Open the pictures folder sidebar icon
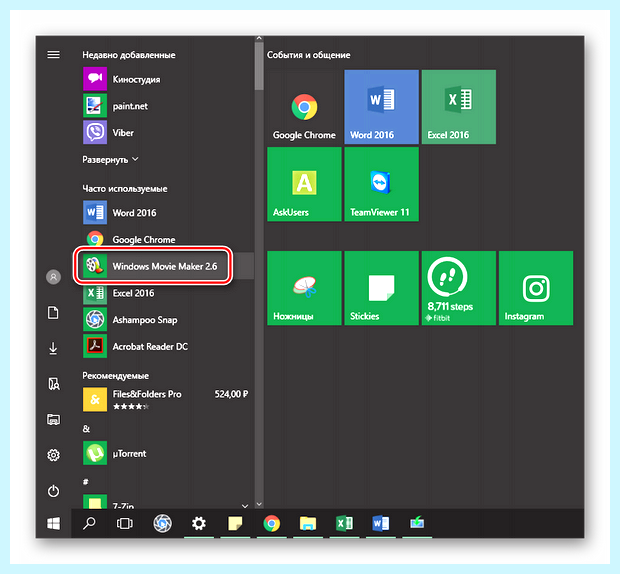Image resolution: width=620 pixels, height=574 pixels. click(x=53, y=384)
